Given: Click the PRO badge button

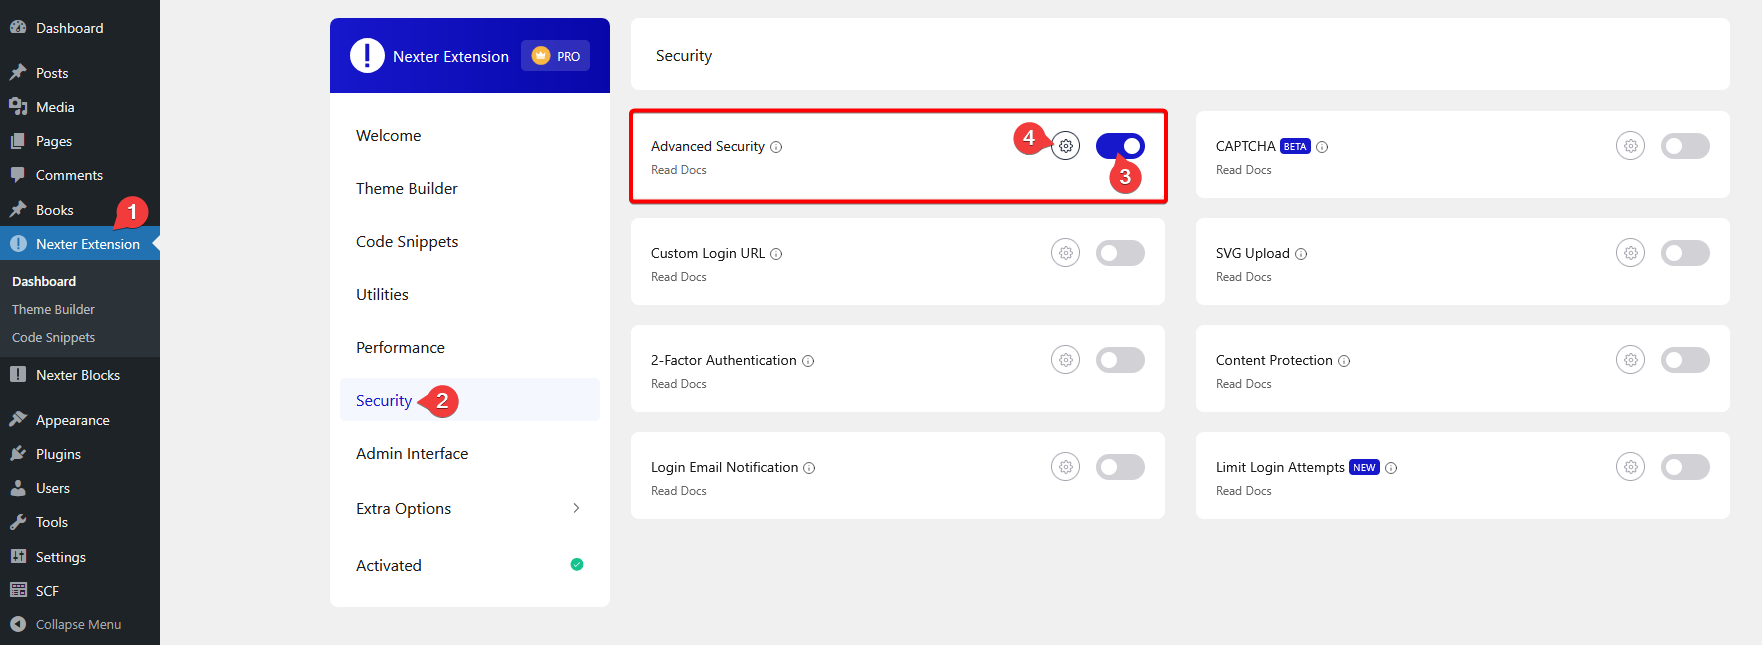Looking at the screenshot, I should (556, 56).
